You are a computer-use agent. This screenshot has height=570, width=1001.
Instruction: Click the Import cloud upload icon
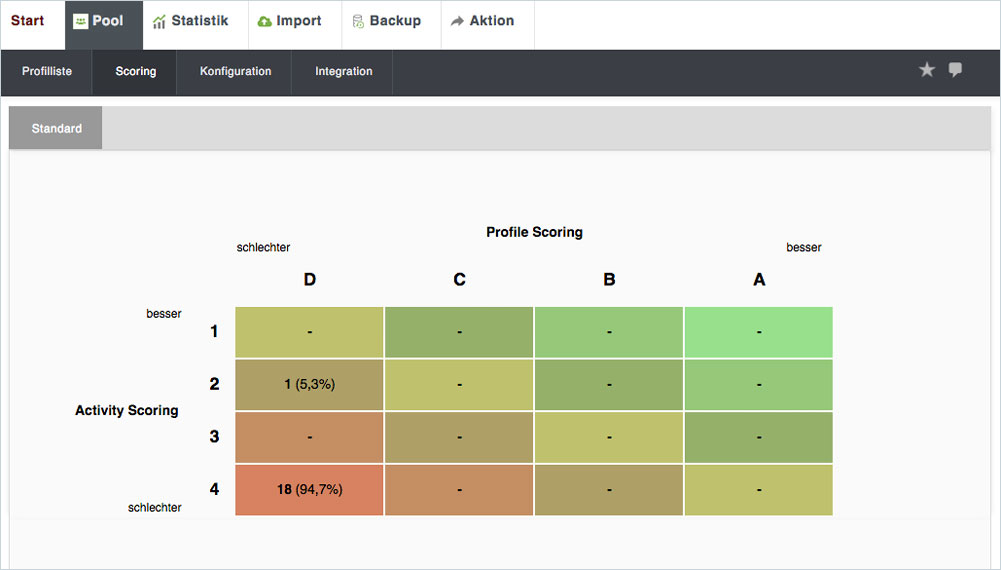264,22
